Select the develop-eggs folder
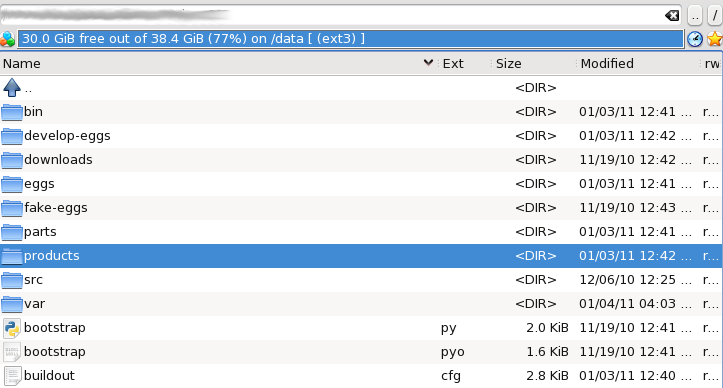This screenshot has height=388, width=723. 67,136
